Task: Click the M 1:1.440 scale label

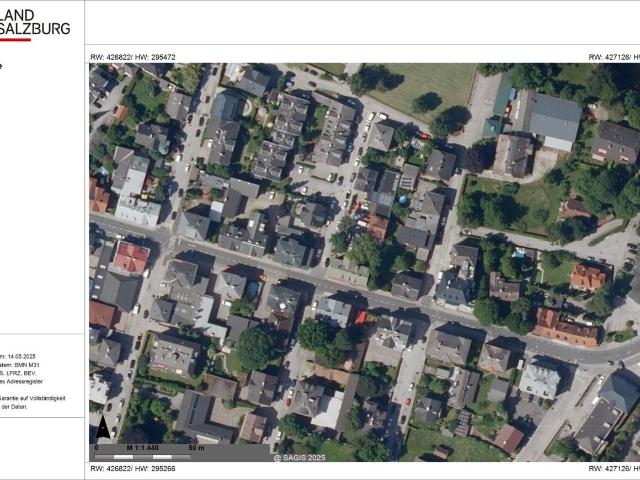Action: coord(142,448)
